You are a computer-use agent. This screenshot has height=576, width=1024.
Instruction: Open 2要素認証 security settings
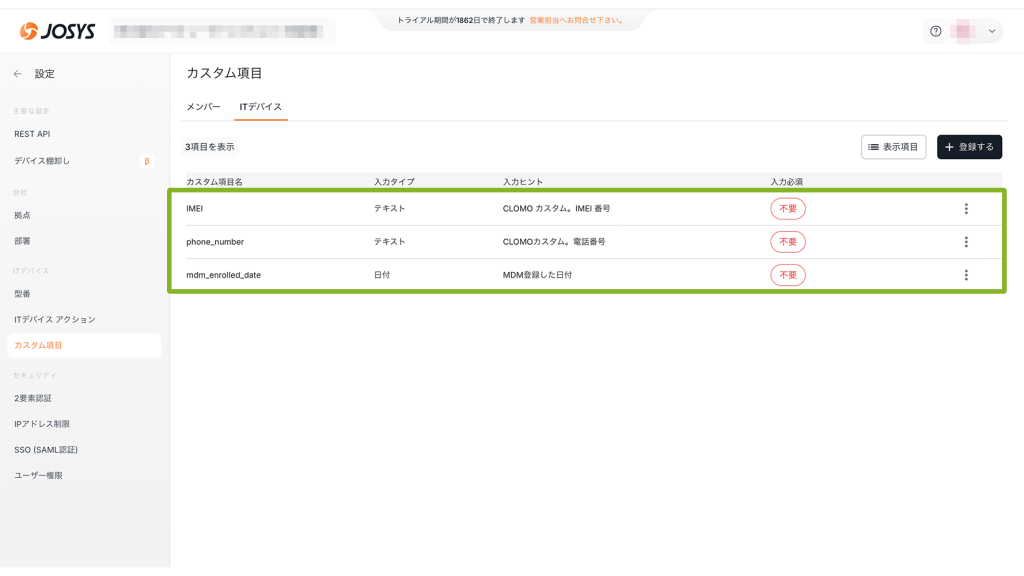tap(33, 398)
